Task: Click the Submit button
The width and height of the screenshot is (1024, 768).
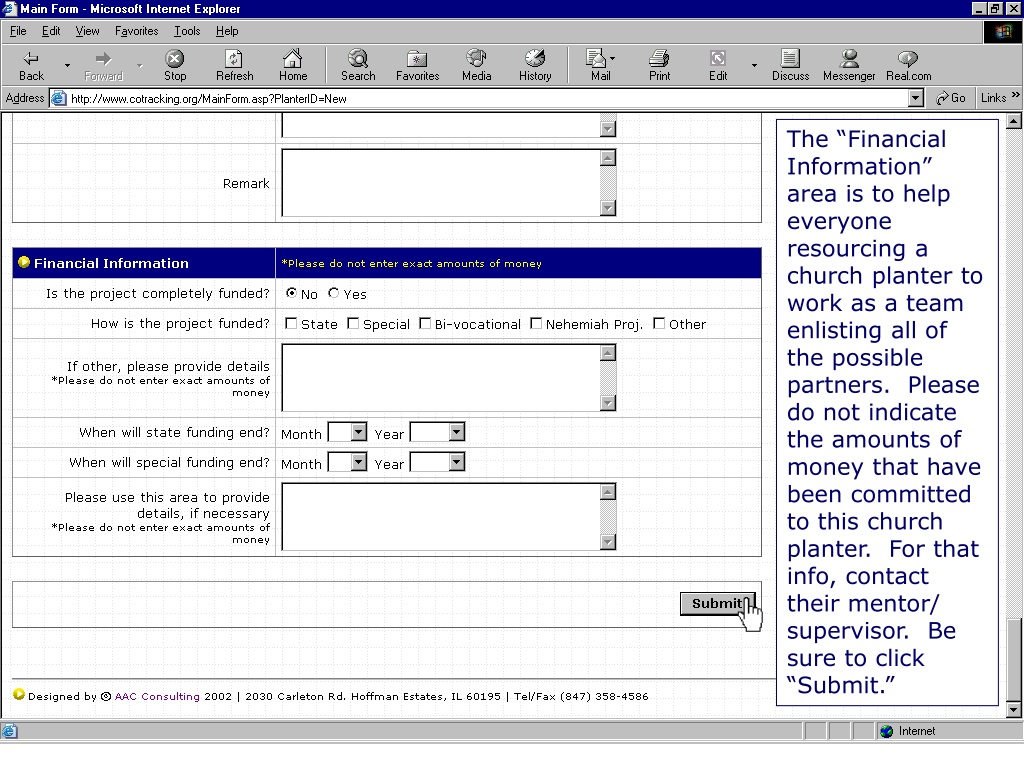Action: (717, 603)
